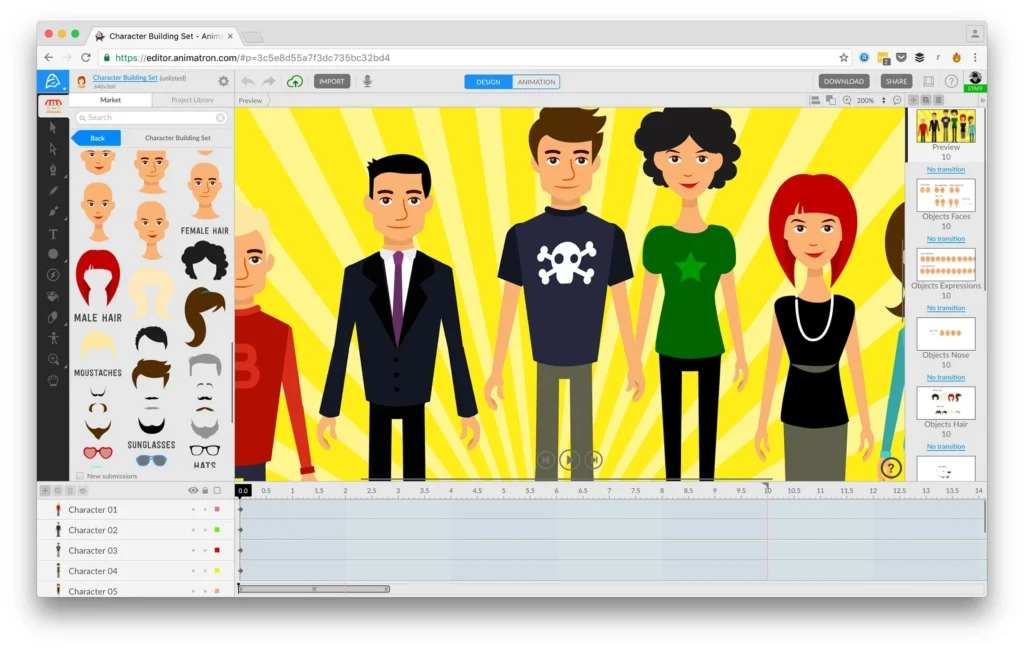The height and width of the screenshot is (650, 1024).
Task: Click the Character 02 green color swatch
Action: 216,530
